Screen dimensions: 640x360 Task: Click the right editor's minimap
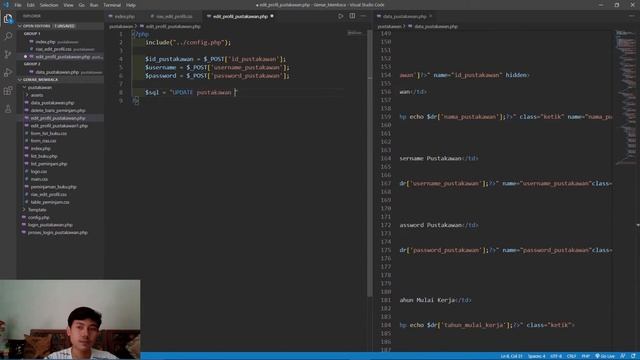click(x=625, y=98)
